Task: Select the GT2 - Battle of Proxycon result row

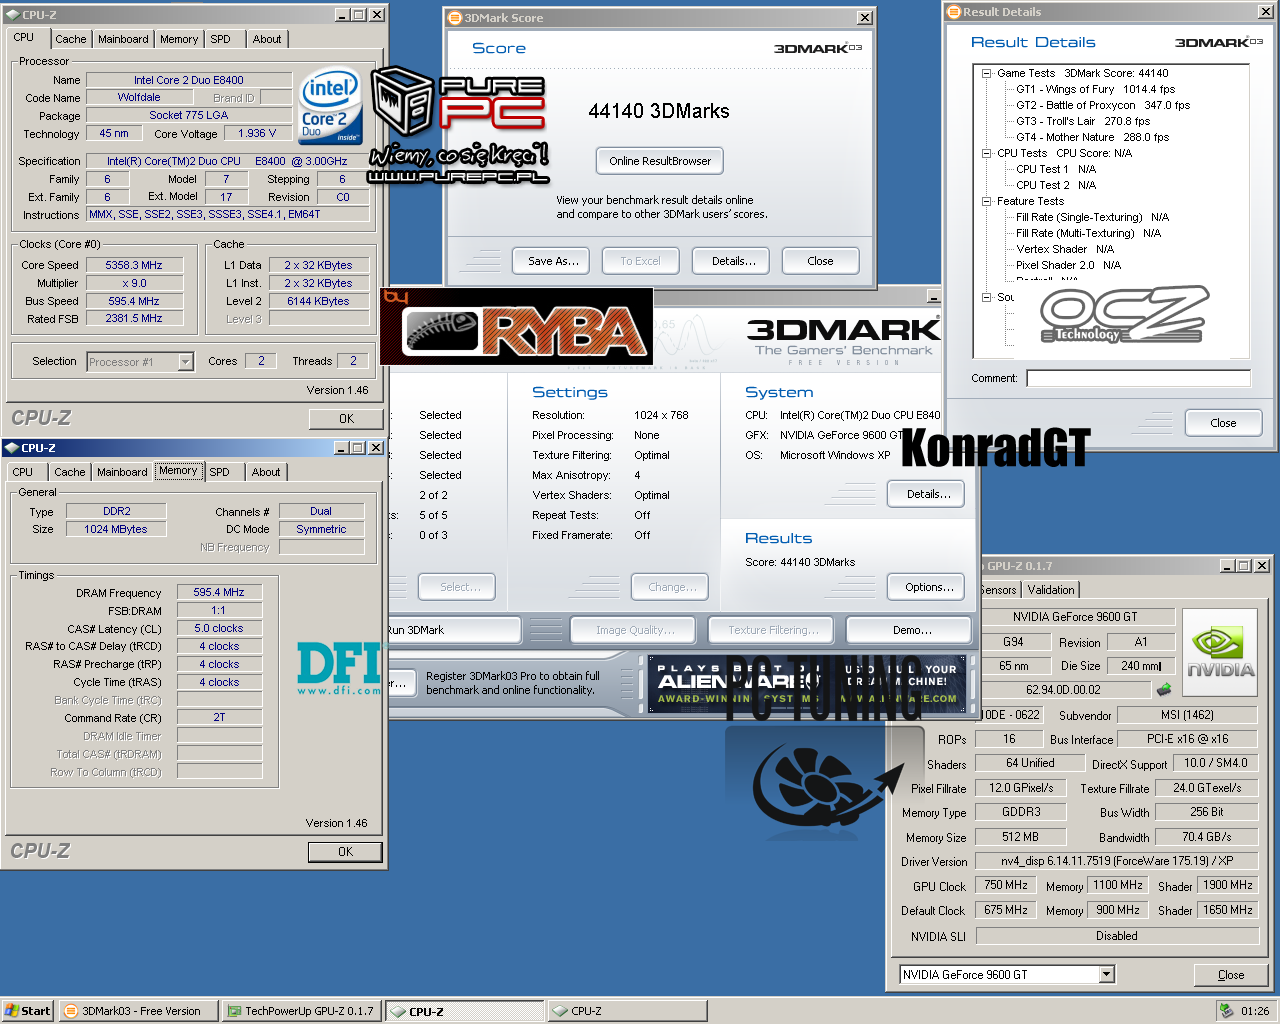Action: tap(1103, 105)
